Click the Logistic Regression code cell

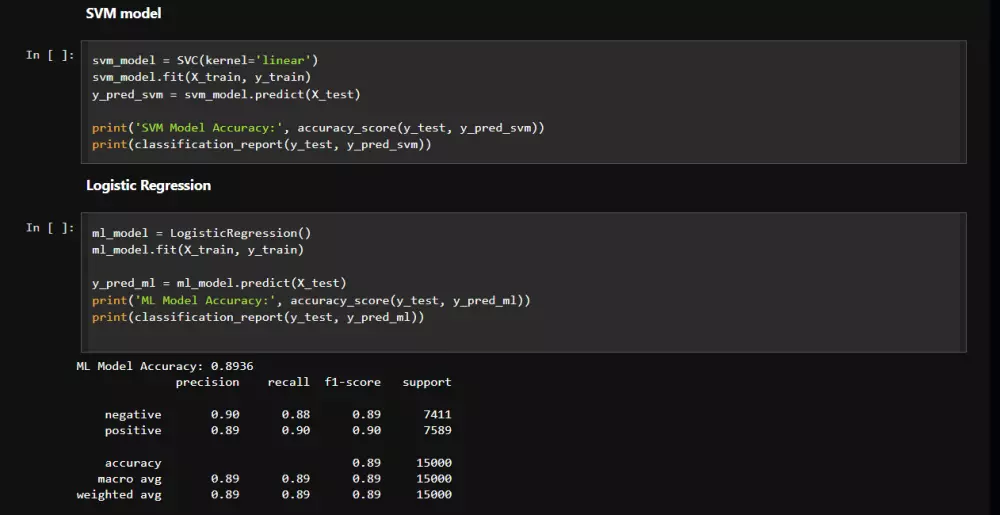pos(524,282)
